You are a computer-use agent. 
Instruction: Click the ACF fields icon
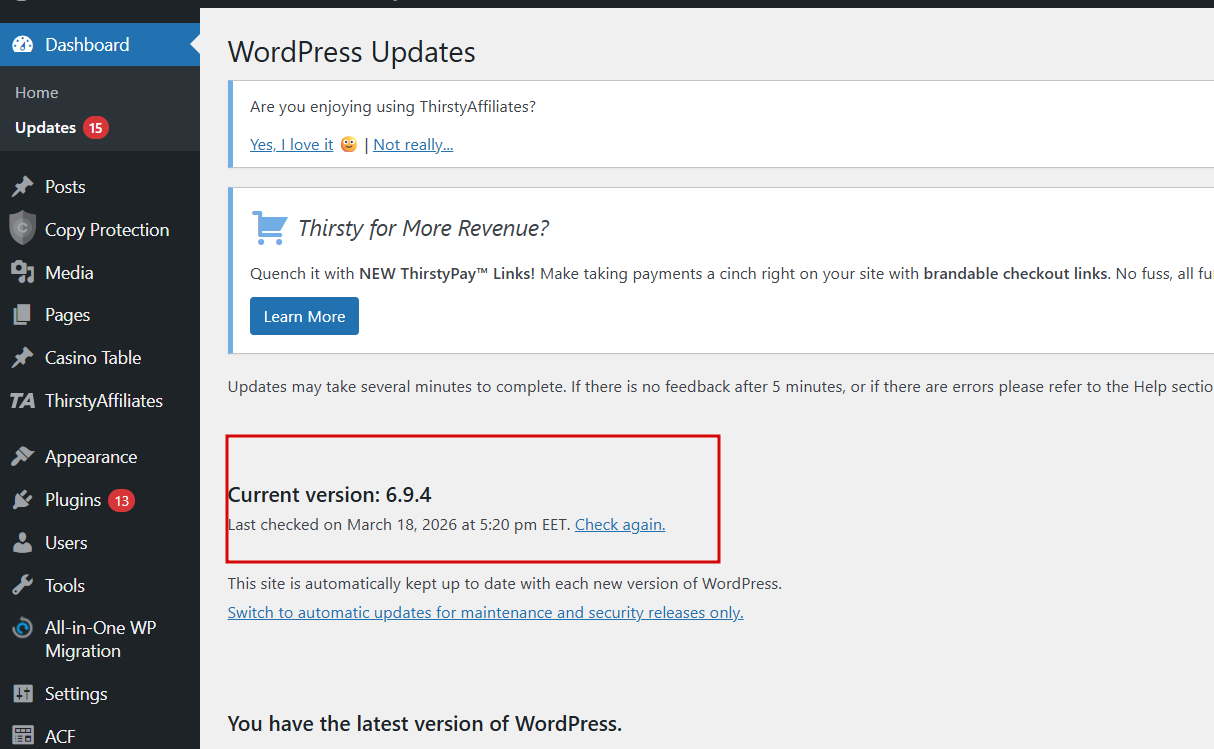22,737
